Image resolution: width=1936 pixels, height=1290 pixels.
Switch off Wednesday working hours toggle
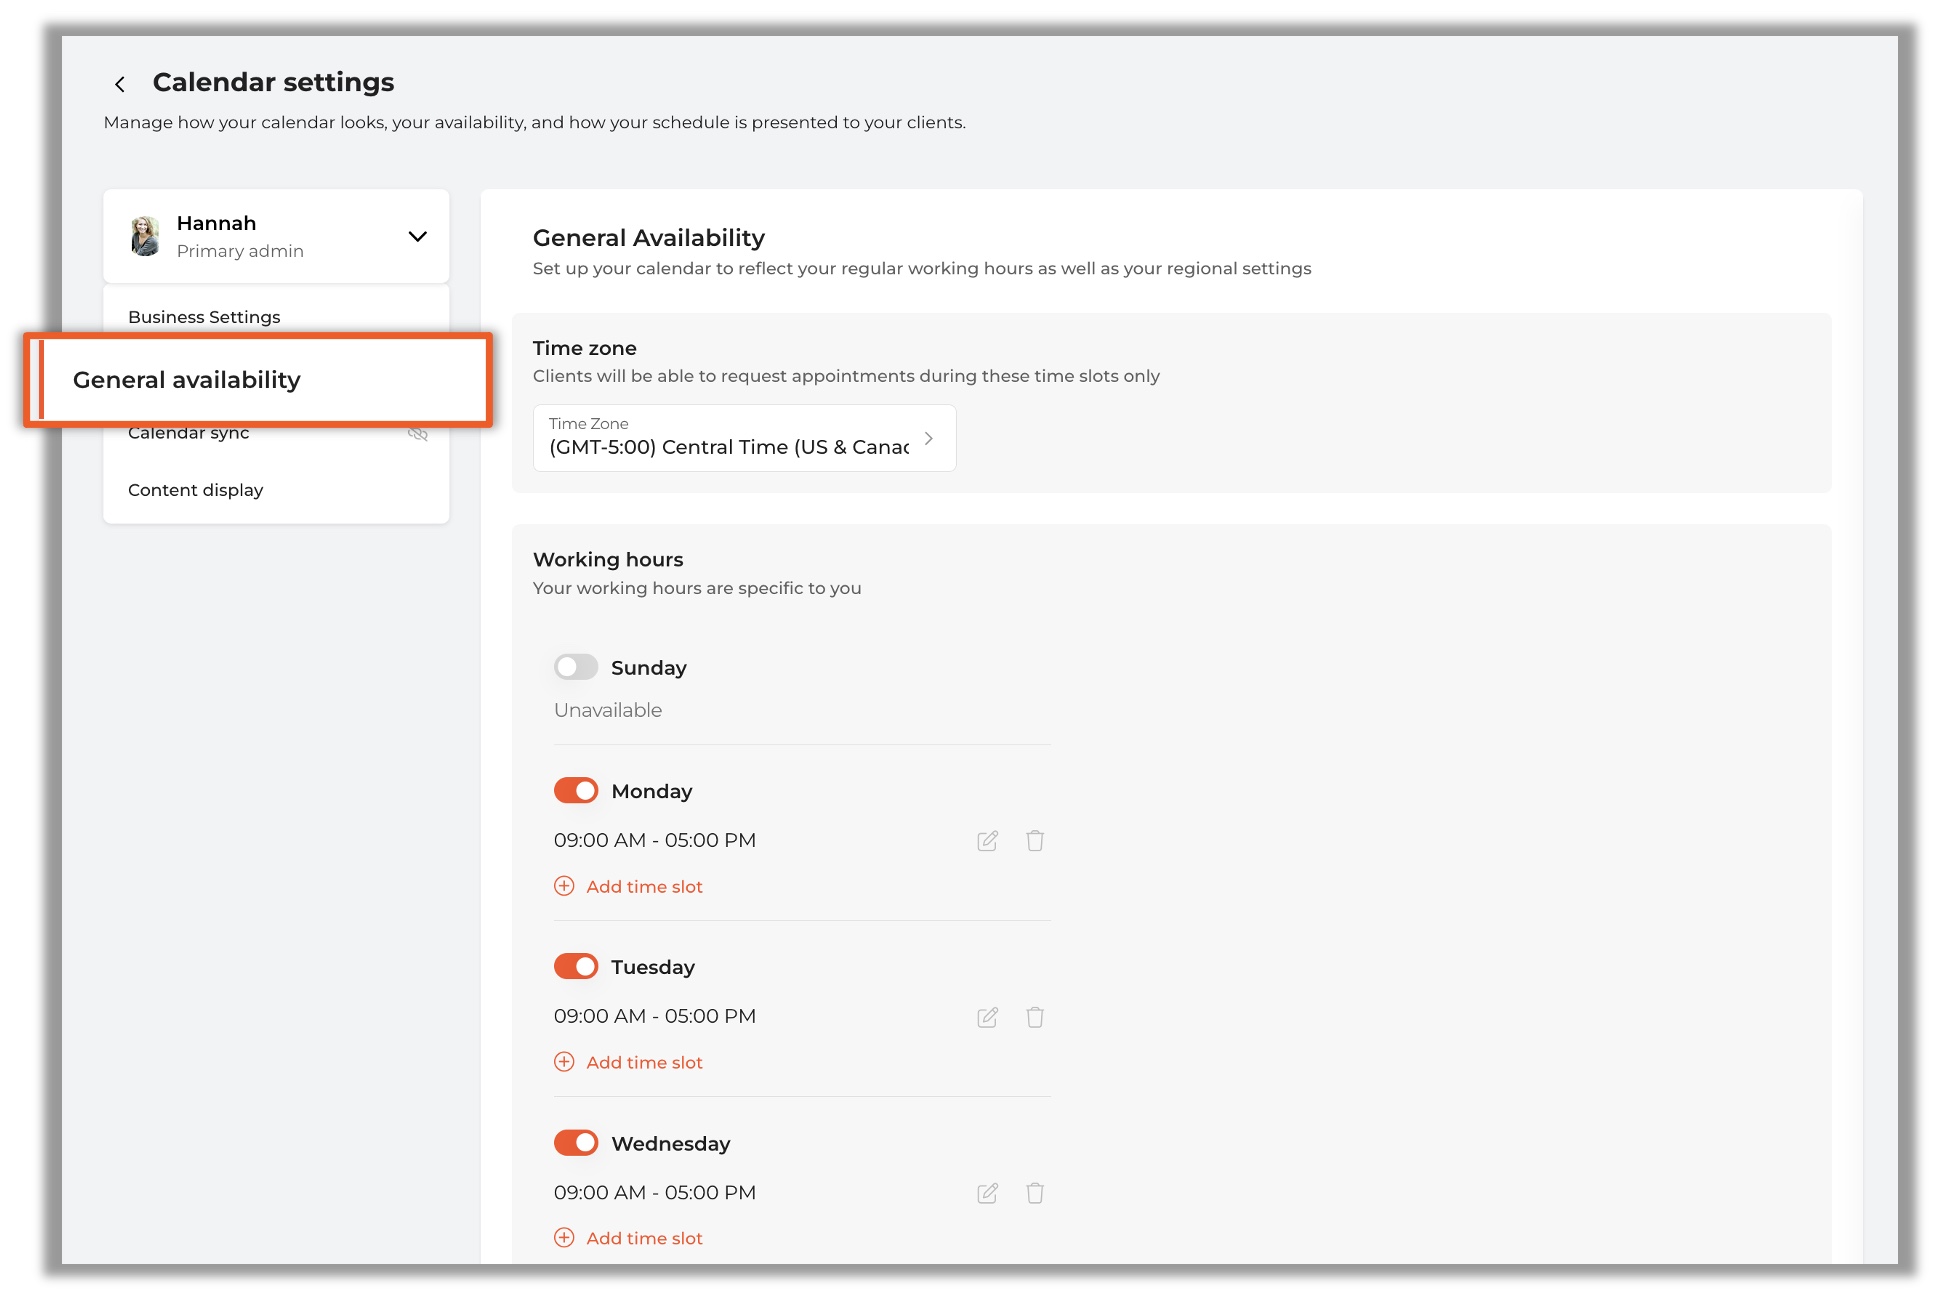pos(576,1143)
